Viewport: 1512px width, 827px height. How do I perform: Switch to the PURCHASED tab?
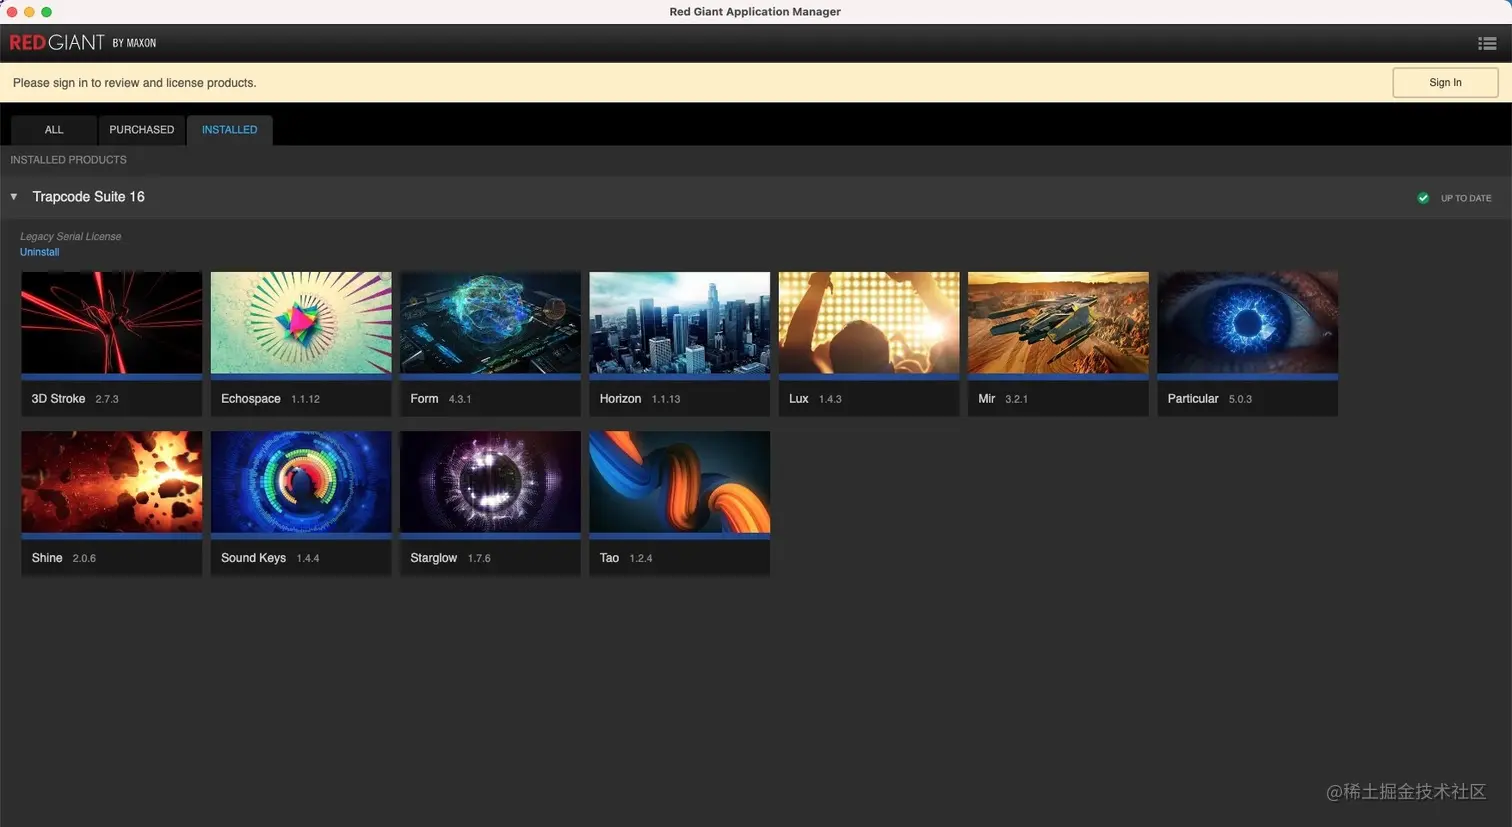point(141,130)
